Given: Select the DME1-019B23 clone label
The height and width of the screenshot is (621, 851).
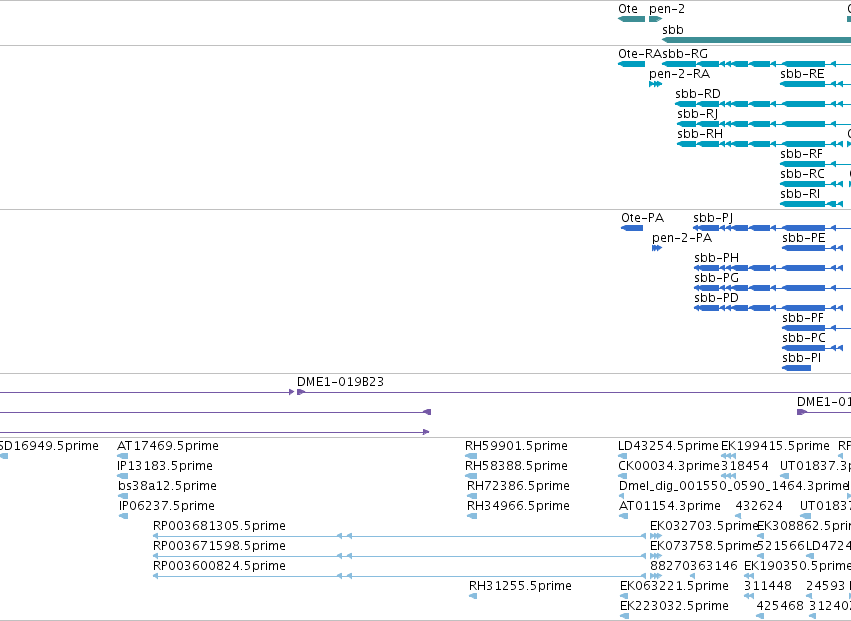Looking at the screenshot, I should 340,382.
